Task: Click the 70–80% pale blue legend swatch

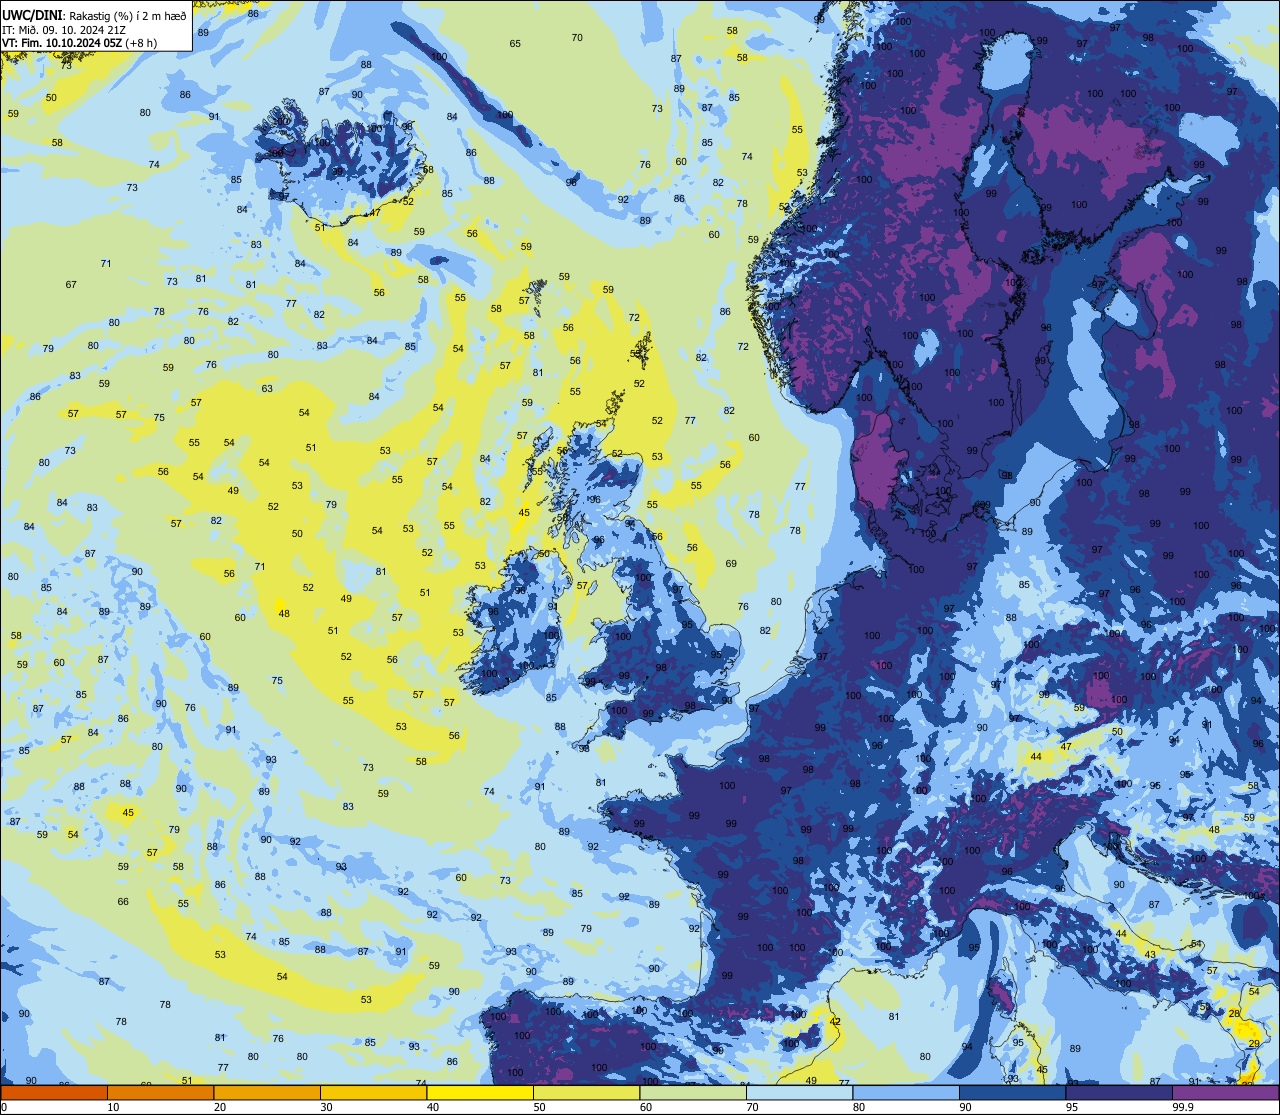Action: coord(800,1092)
